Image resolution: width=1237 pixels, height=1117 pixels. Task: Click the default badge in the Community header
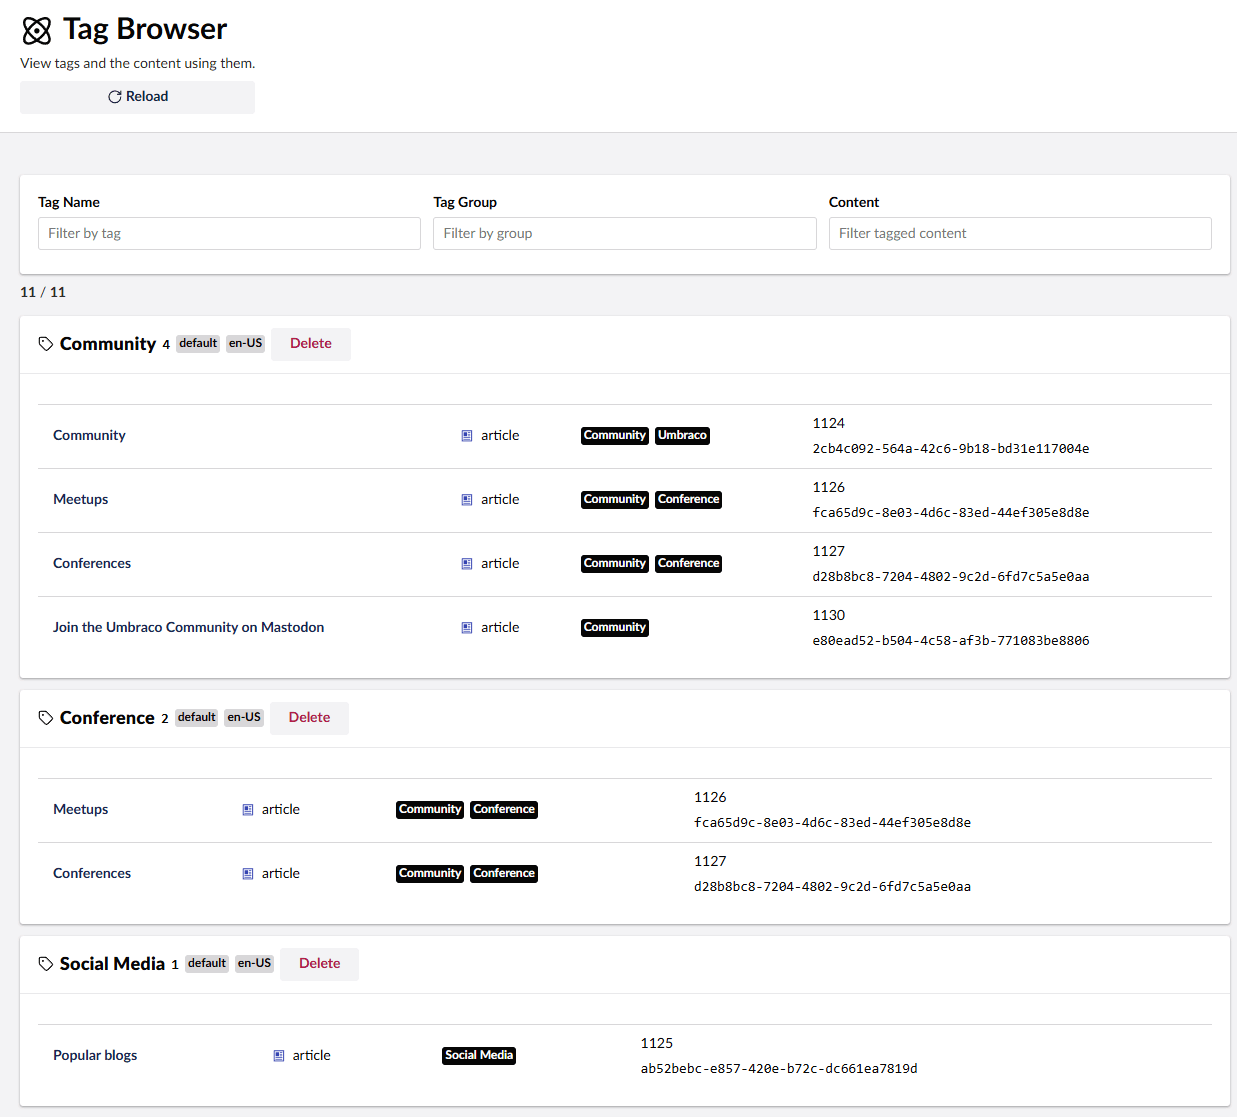pos(198,344)
